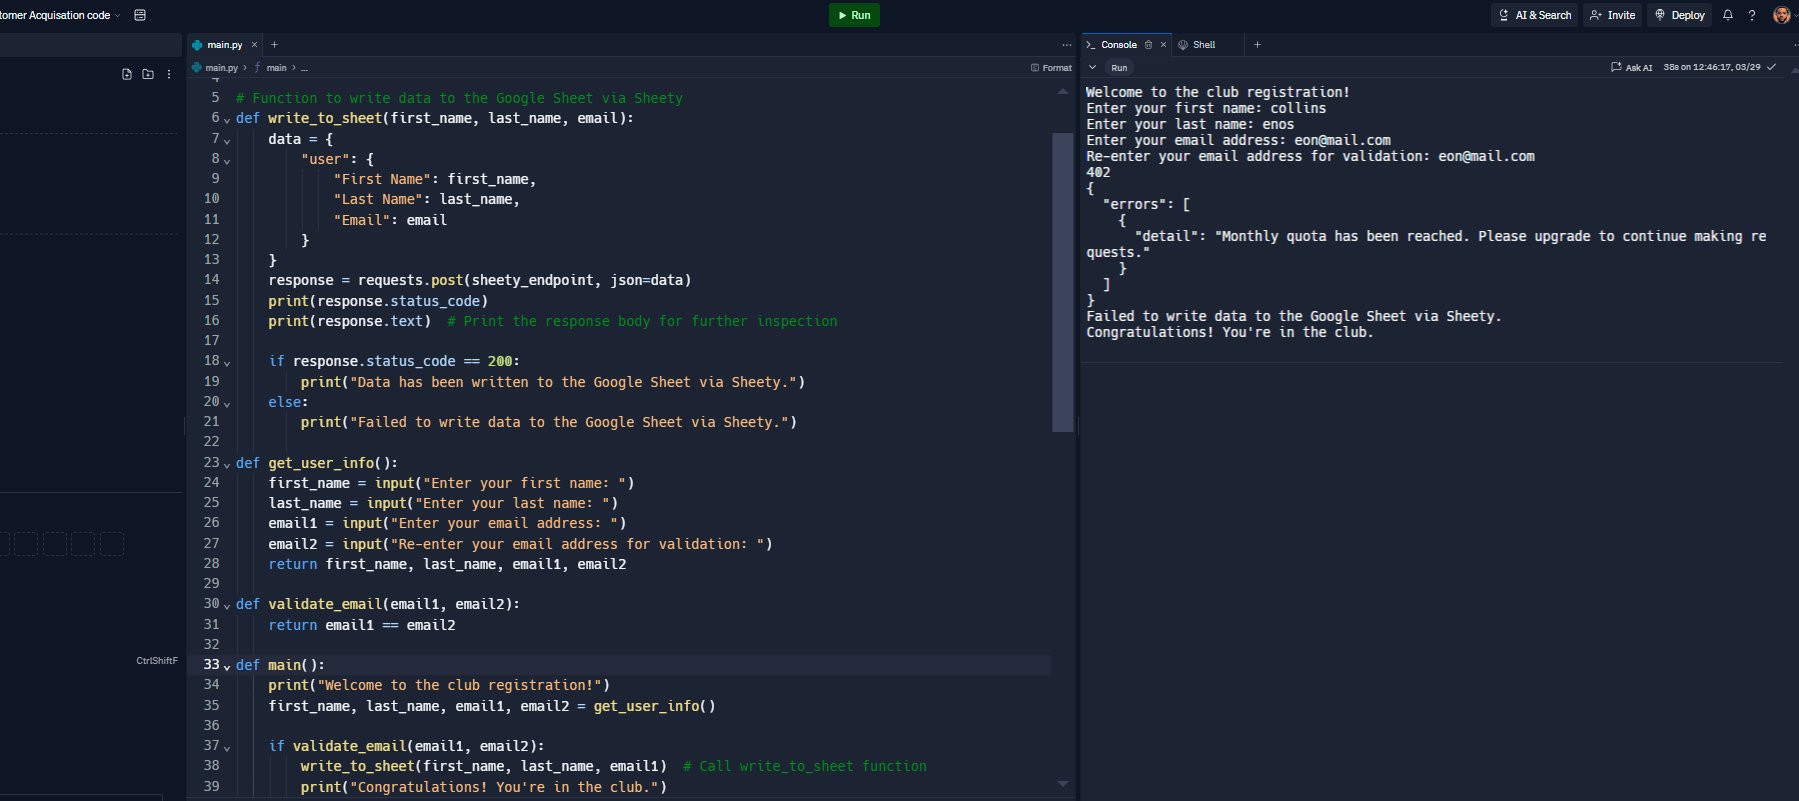Open the database panel icon beside project name
The height and width of the screenshot is (801, 1799).
(140, 15)
